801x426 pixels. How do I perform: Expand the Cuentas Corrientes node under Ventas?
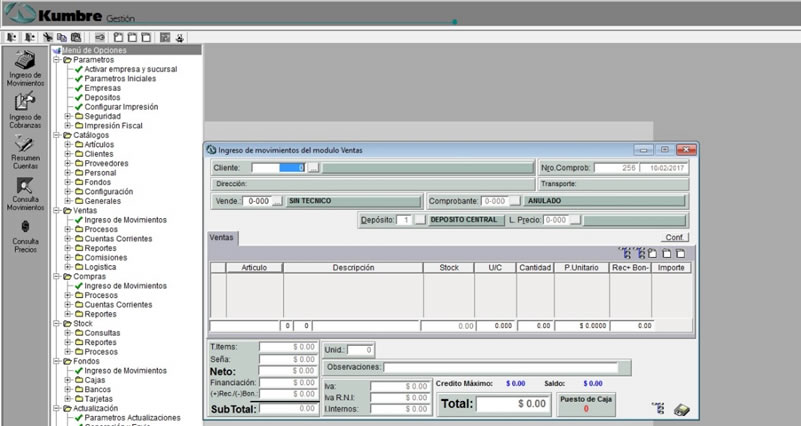(x=68, y=239)
